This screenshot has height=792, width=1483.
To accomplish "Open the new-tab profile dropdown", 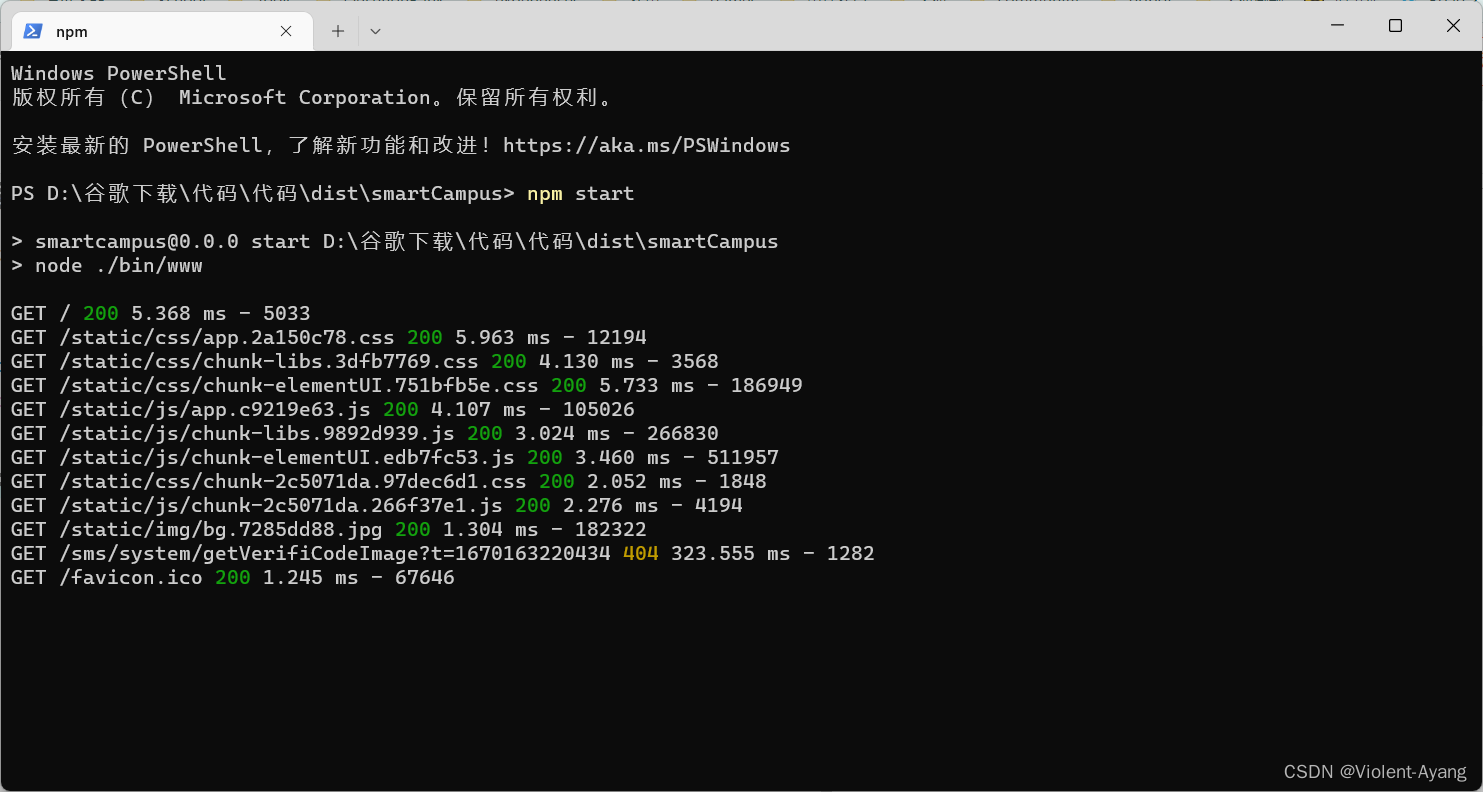I will tap(375, 31).
